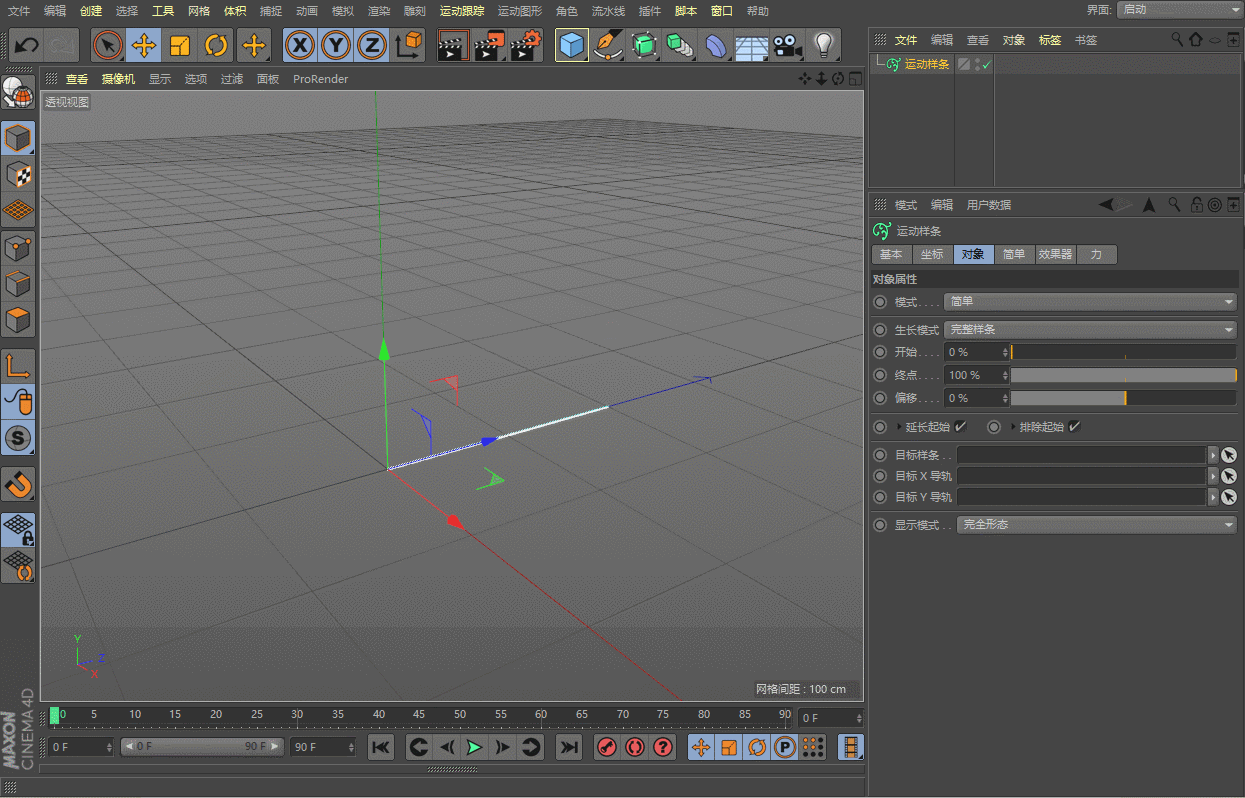1245x798 pixels.
Task: Click picker arrow beside 目标 X 导轨
Action: 1230,476
